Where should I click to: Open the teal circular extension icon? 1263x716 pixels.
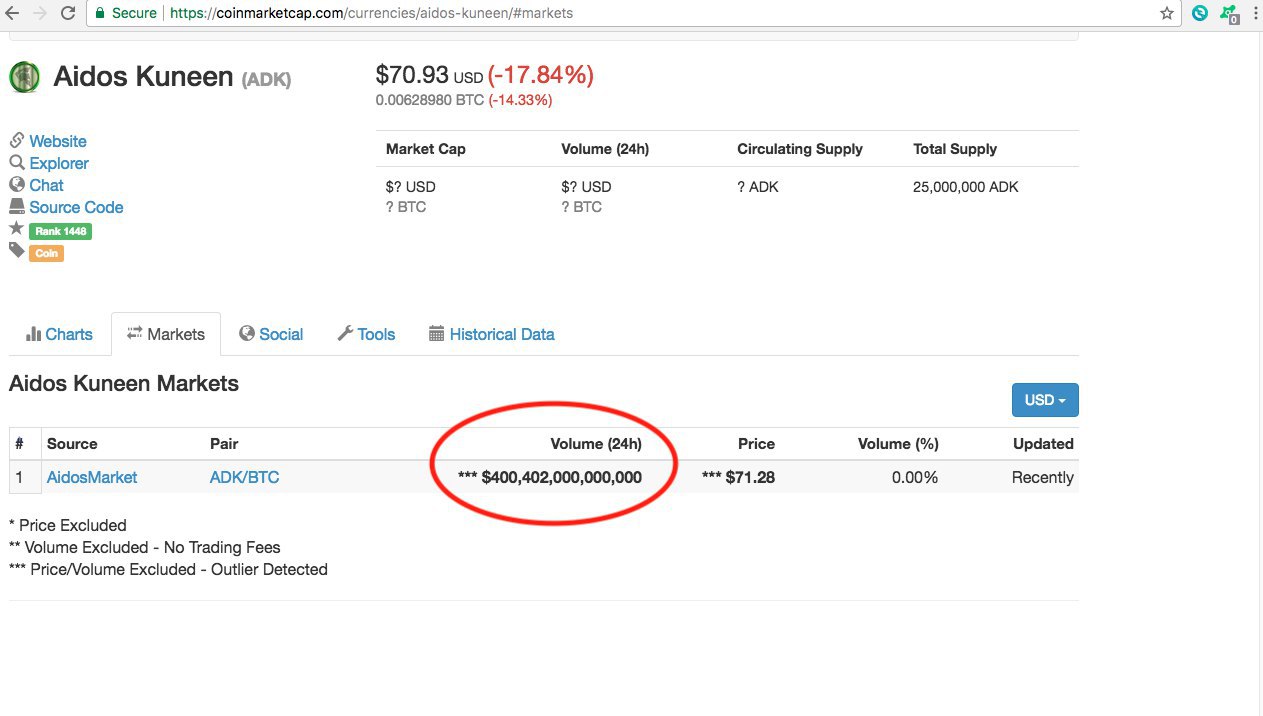[x=1200, y=14]
